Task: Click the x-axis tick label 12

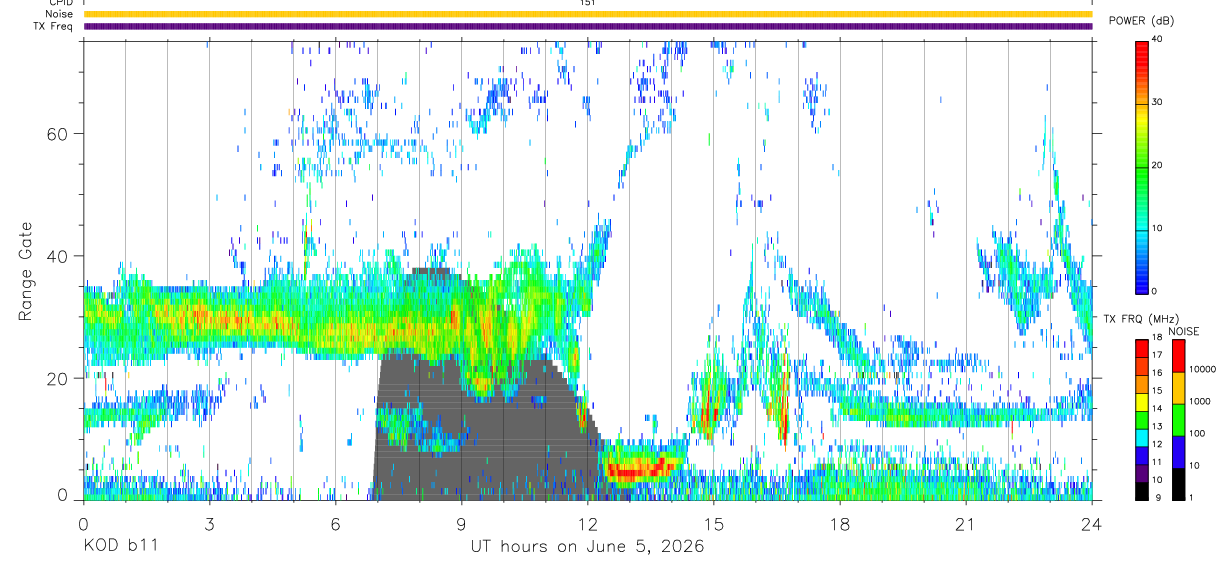Action: point(588,524)
